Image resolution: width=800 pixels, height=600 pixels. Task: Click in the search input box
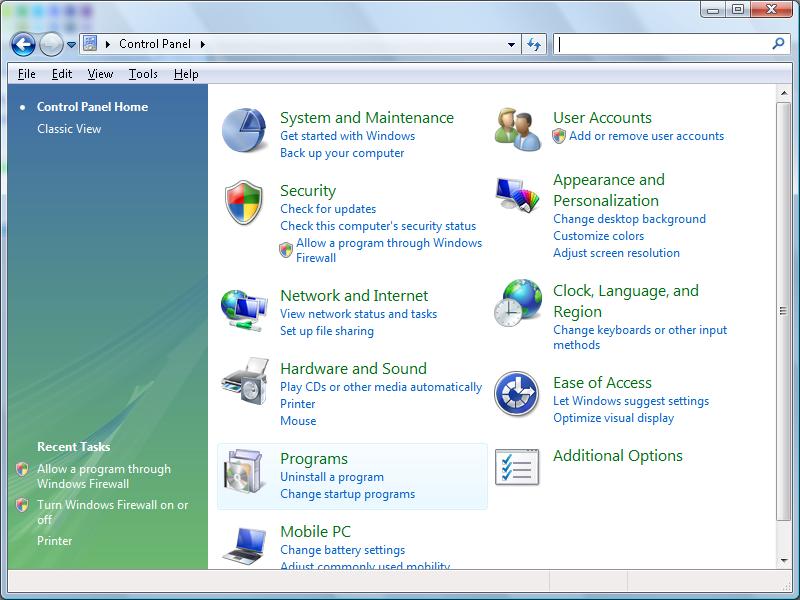tap(663, 44)
